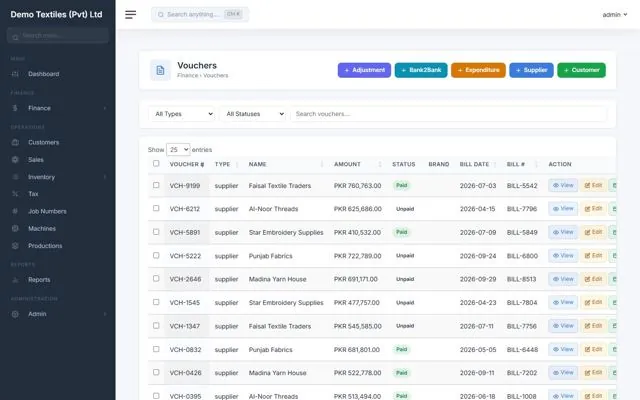Expand the Finance submenu chevron
This screenshot has height=400, width=640.
pyautogui.click(x=105, y=108)
